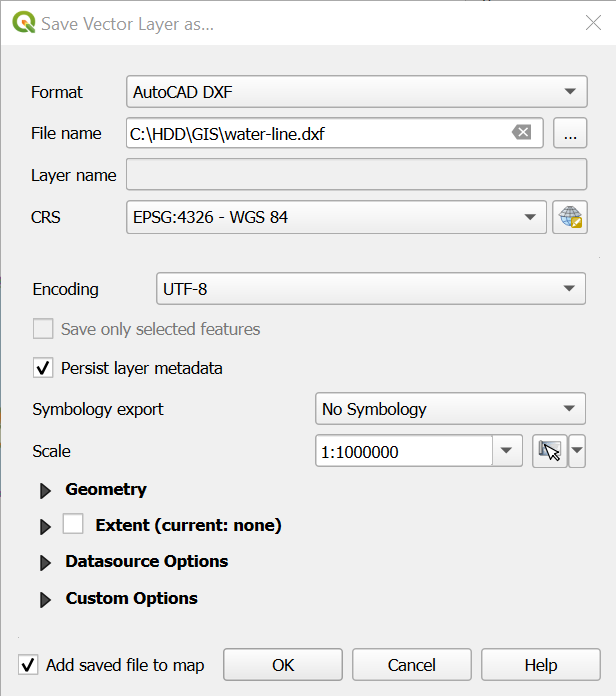616x696 pixels.
Task: Open the CRS dropdown EPSG:4326
Action: pos(336,216)
